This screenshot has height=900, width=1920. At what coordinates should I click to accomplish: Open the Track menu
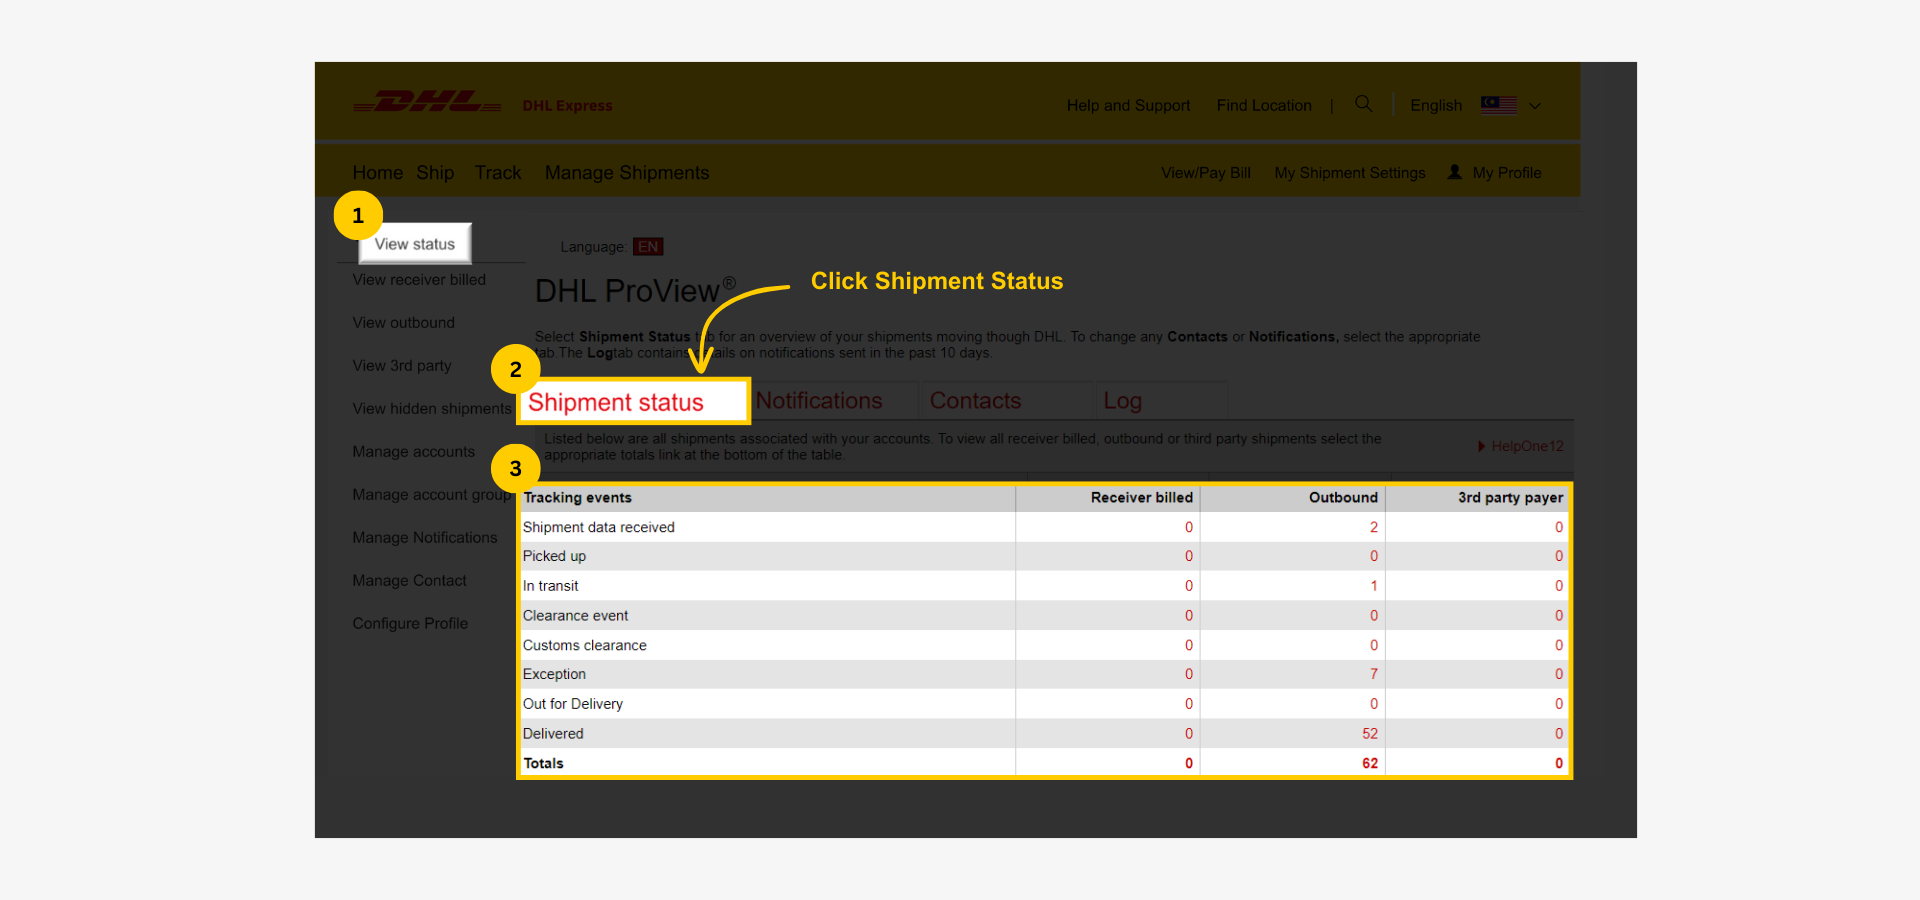[x=498, y=173]
